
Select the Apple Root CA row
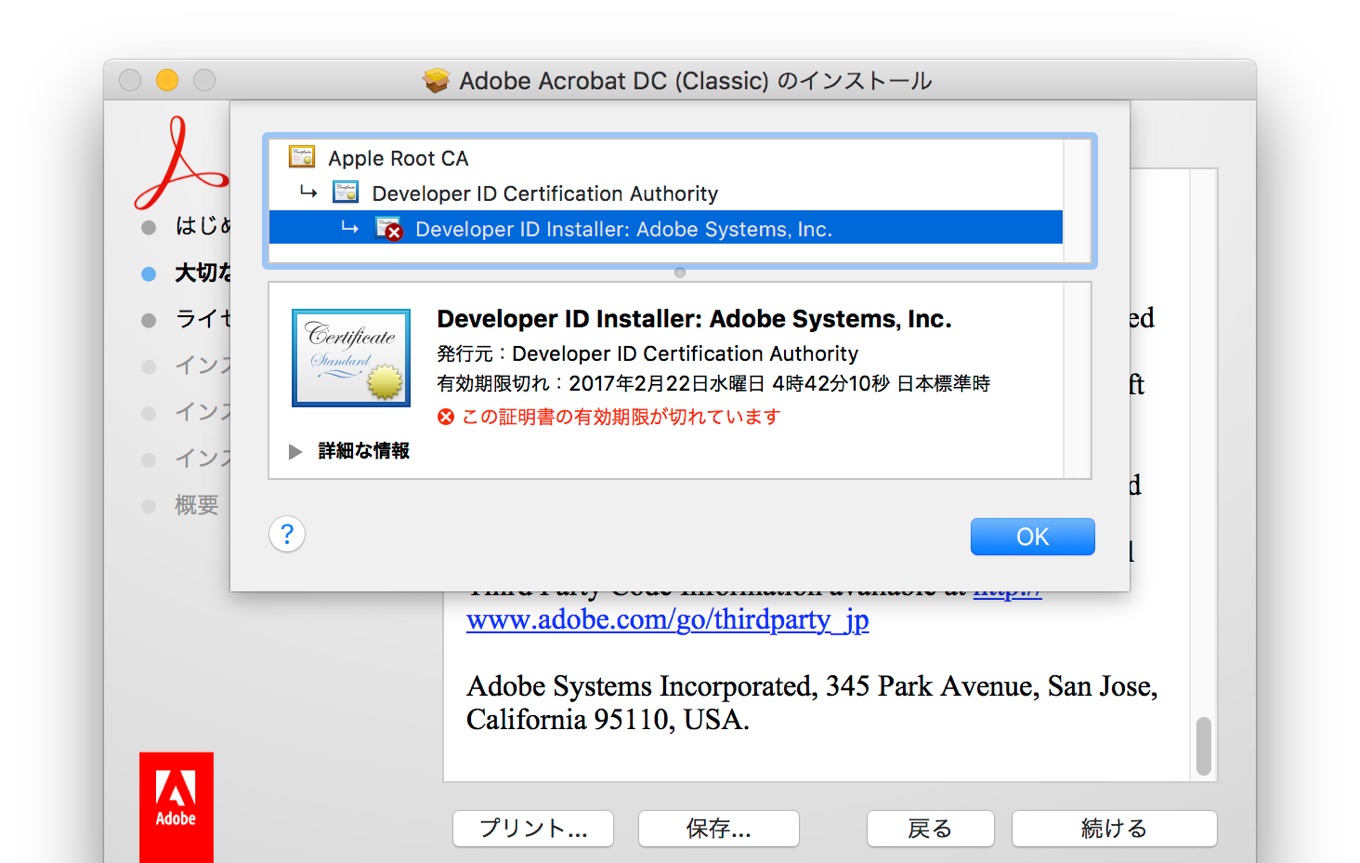point(666,158)
